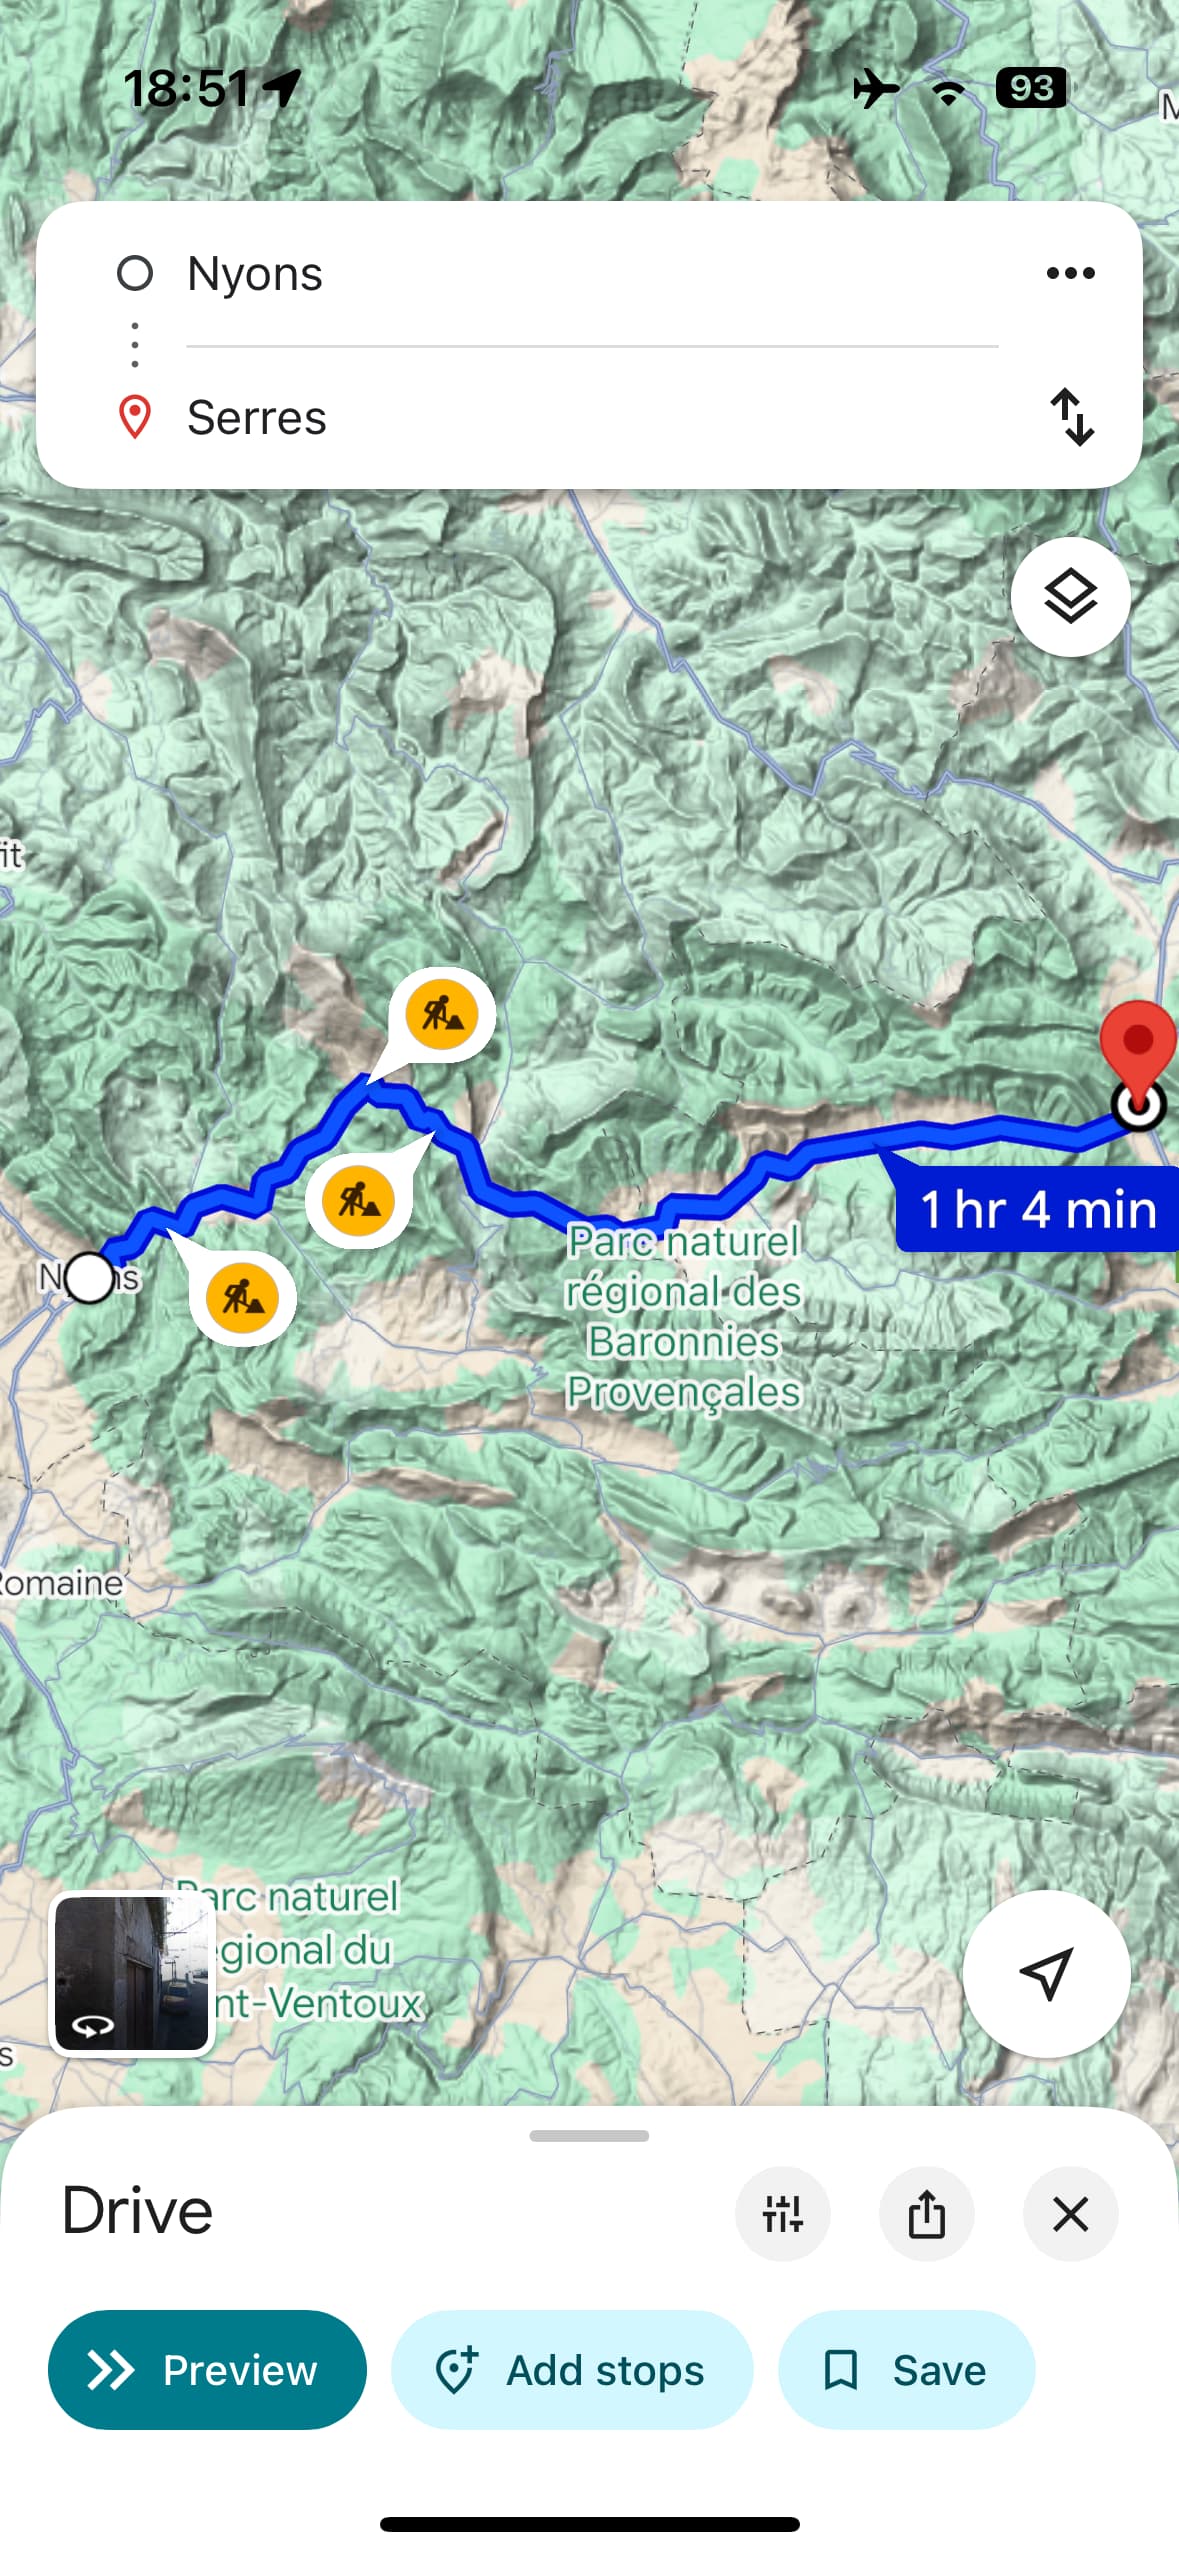Tap the re-center location arrow button
Screen dimensions: 1179x2556
pos(1046,1973)
